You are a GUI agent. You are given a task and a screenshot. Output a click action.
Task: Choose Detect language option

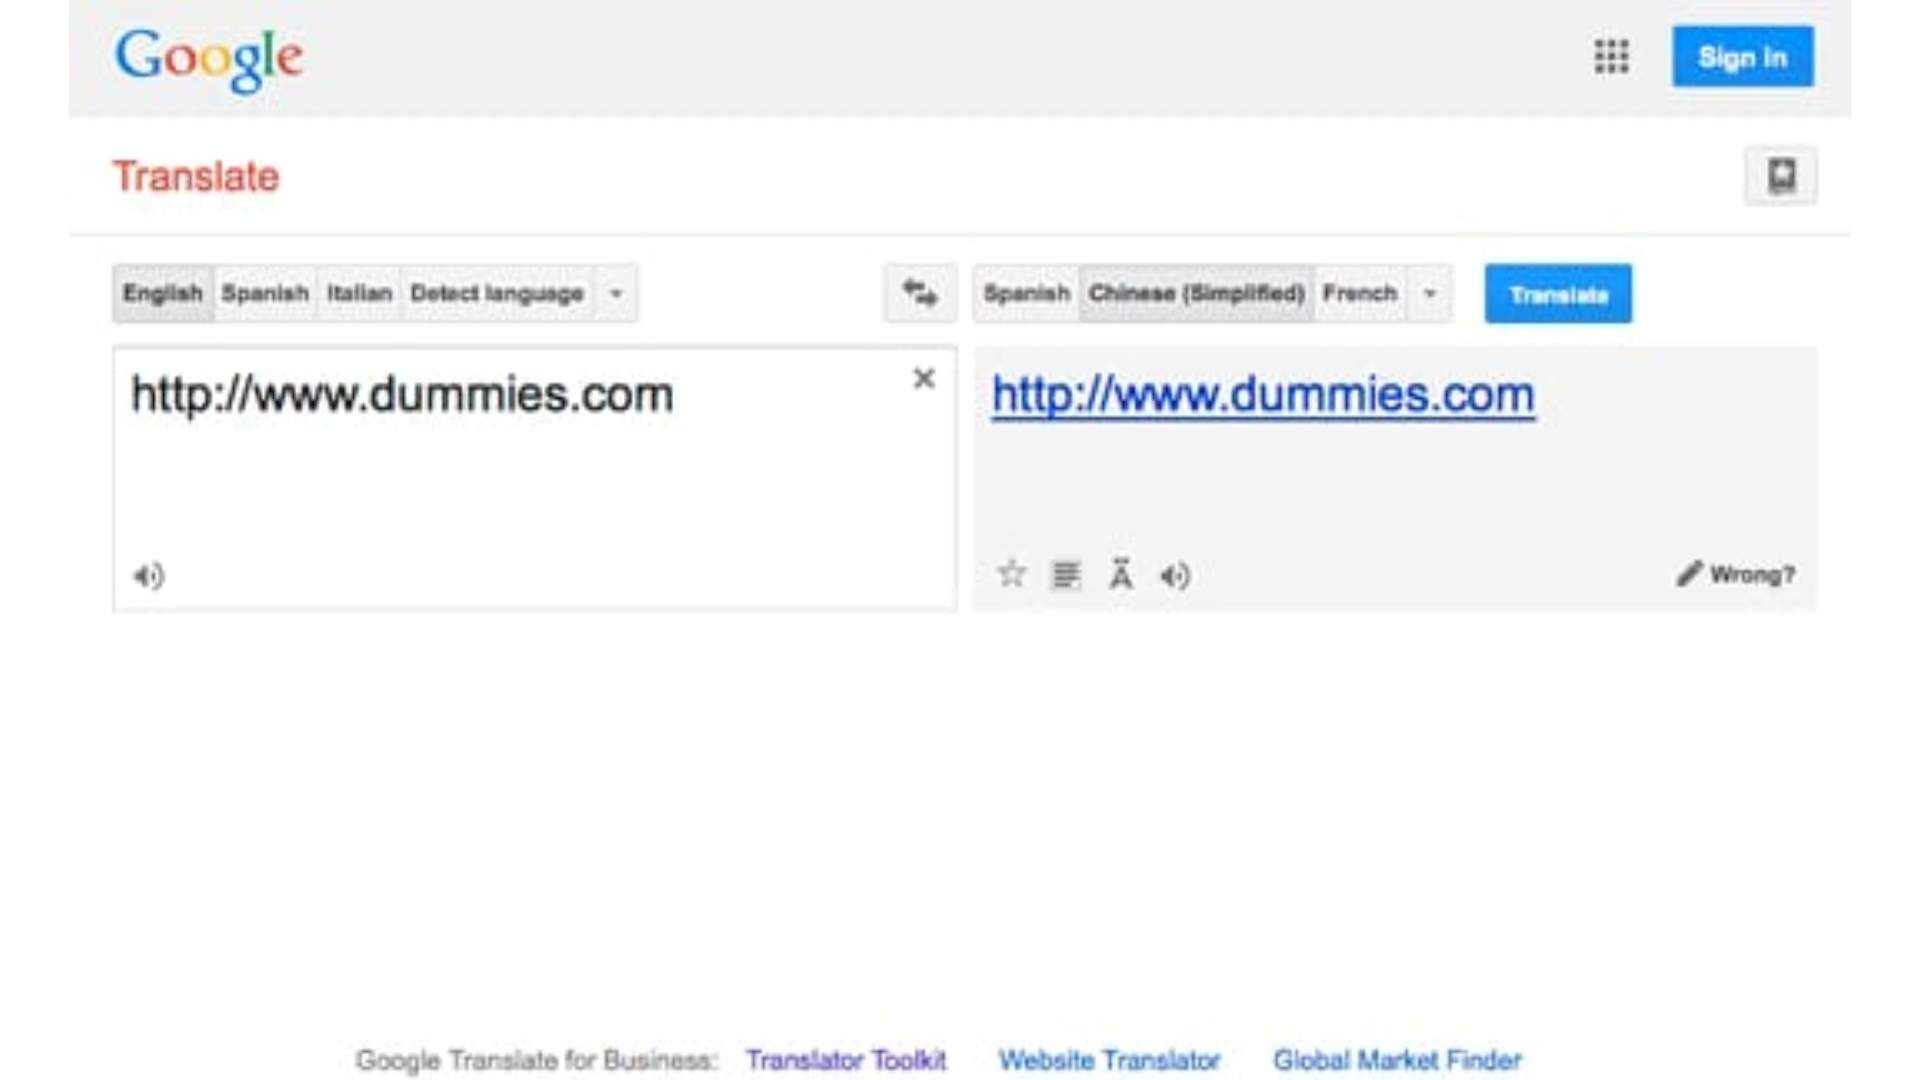click(497, 293)
